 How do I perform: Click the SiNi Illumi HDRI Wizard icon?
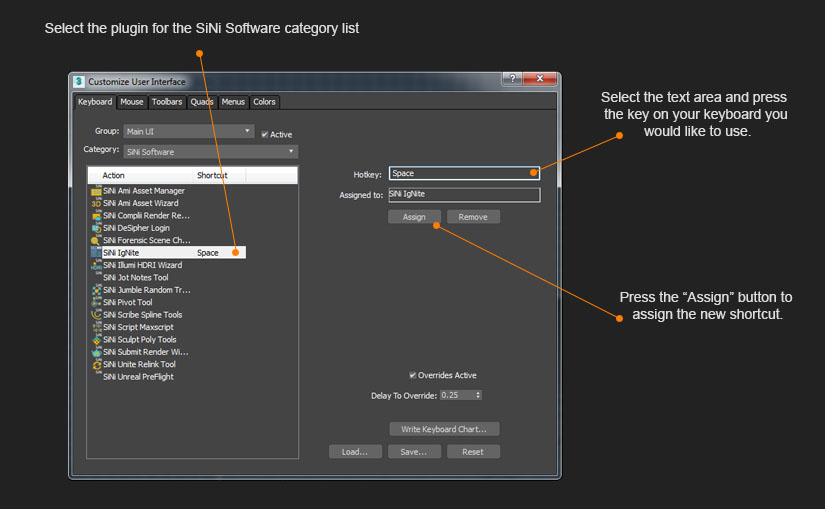click(96, 265)
